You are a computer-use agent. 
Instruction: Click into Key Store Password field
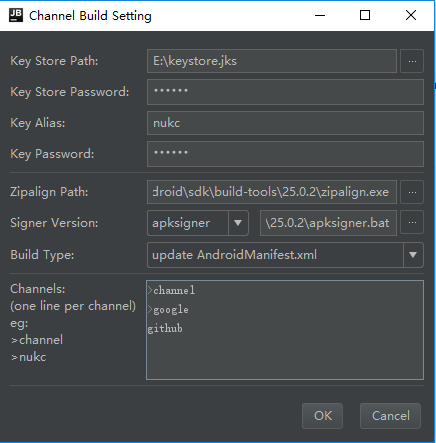tap(285, 92)
